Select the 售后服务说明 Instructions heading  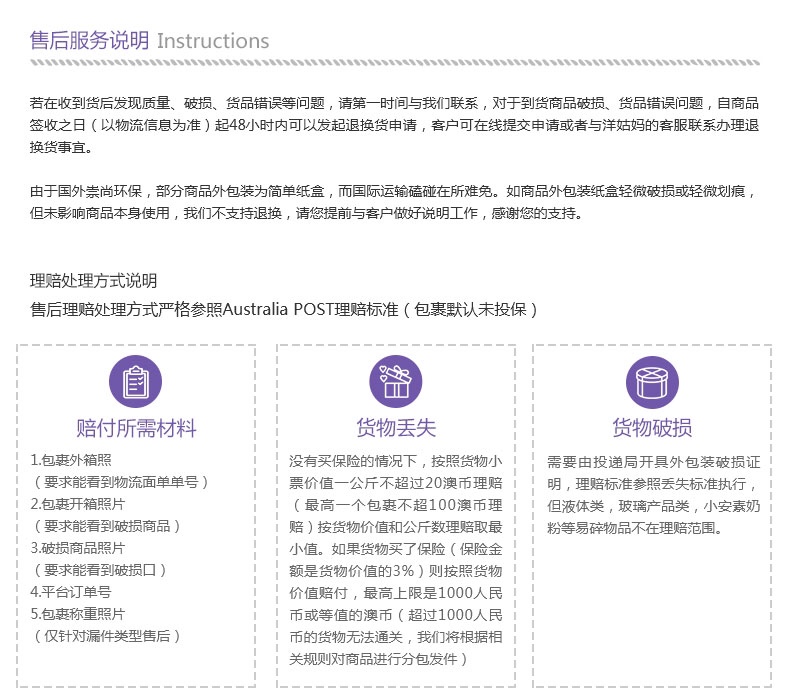click(x=149, y=41)
